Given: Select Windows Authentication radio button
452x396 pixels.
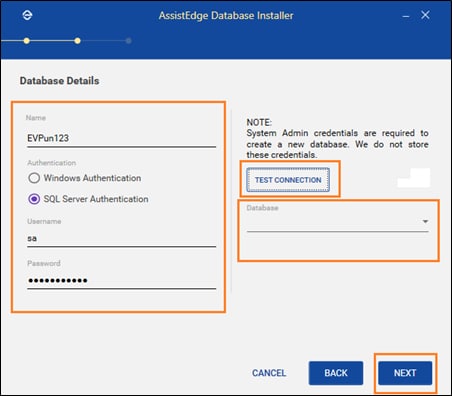Looking at the screenshot, I should (x=34, y=178).
